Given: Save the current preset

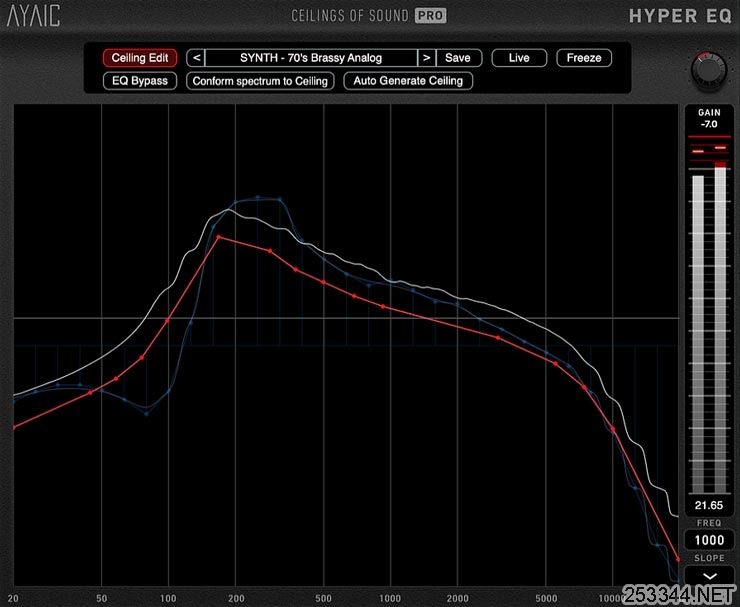Looking at the screenshot, I should [458, 58].
